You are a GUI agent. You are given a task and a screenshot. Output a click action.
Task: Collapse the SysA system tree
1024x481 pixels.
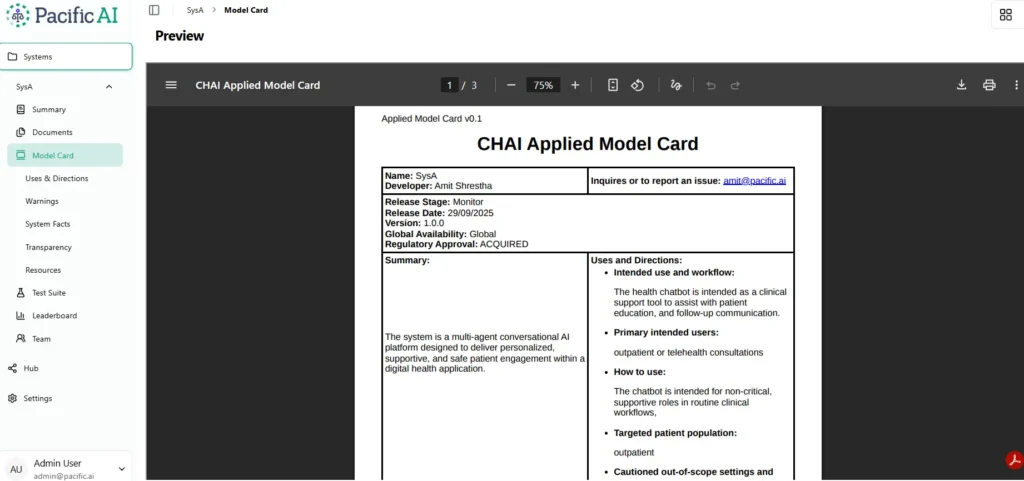109,87
